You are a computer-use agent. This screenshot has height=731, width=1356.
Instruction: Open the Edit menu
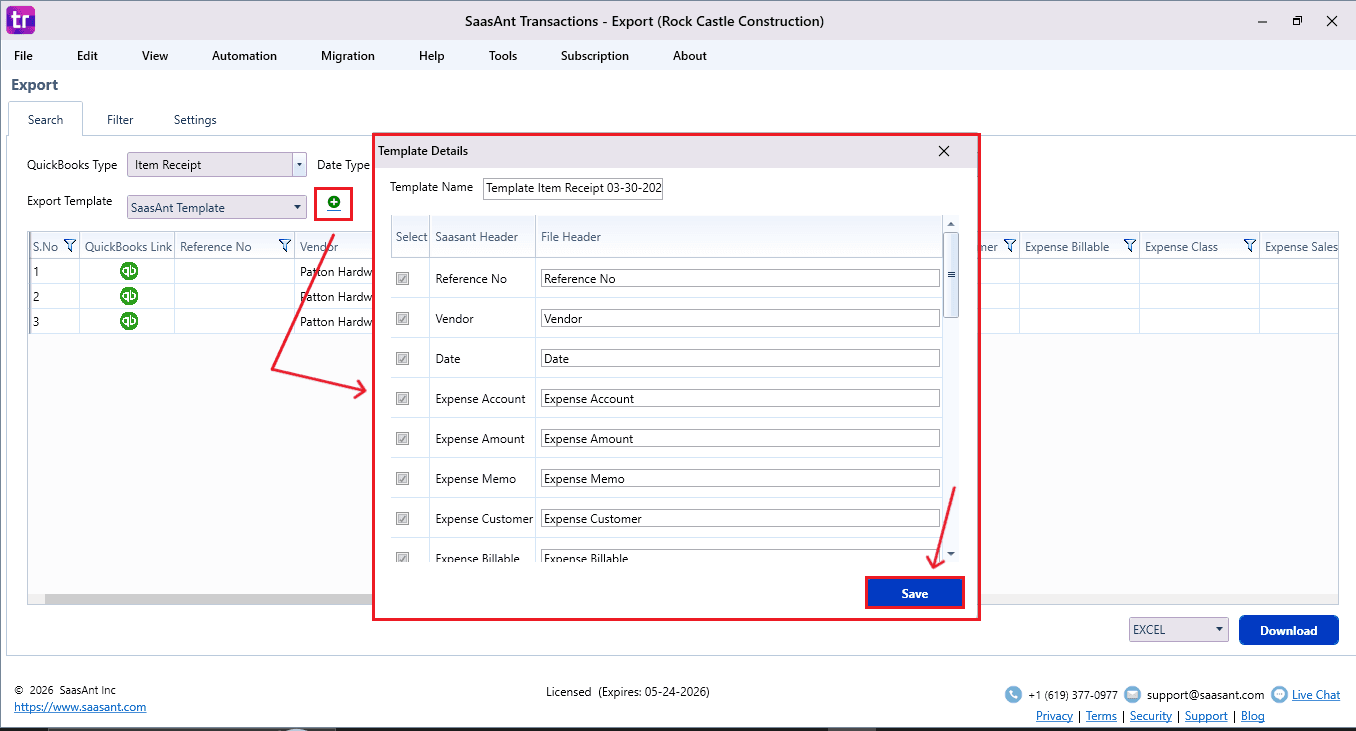coord(88,56)
